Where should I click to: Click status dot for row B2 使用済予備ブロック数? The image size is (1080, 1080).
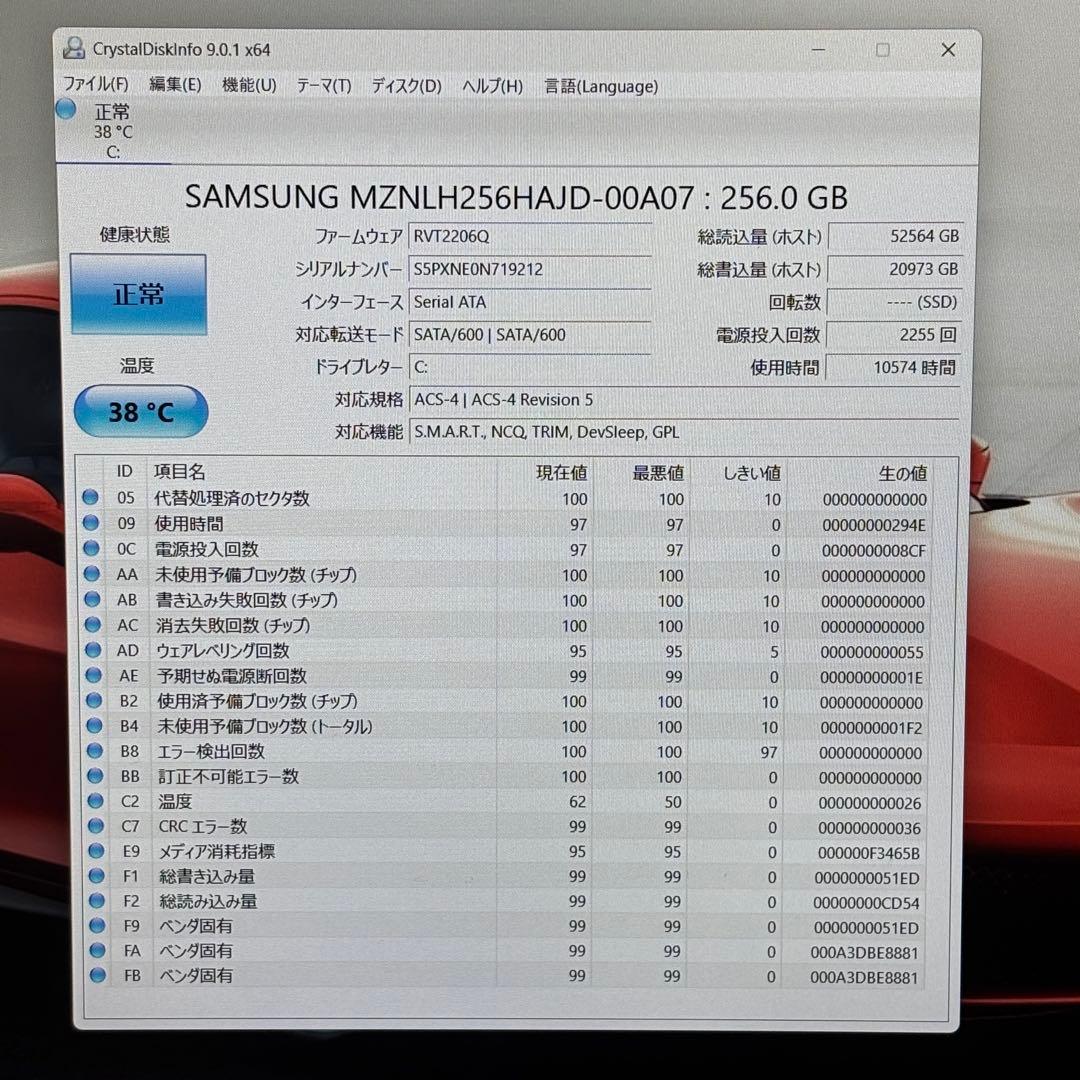tap(94, 700)
